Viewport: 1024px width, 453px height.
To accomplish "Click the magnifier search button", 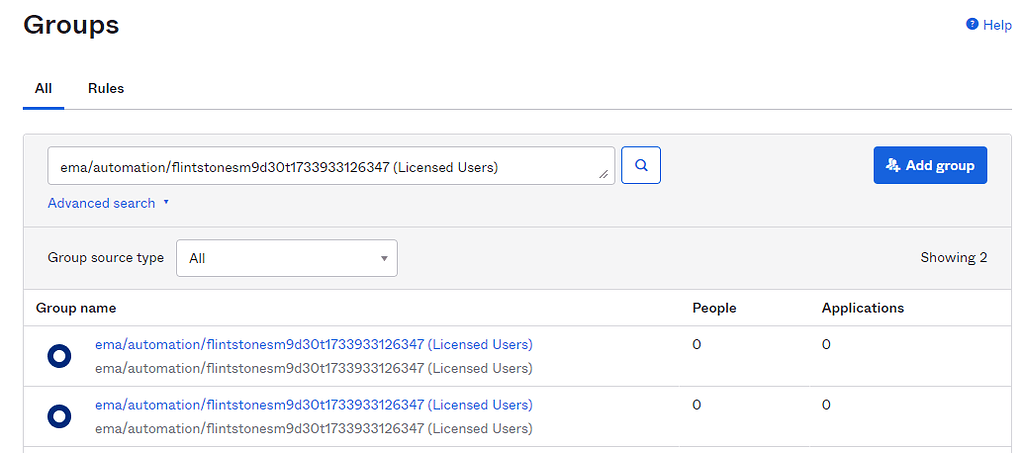I will tap(641, 165).
